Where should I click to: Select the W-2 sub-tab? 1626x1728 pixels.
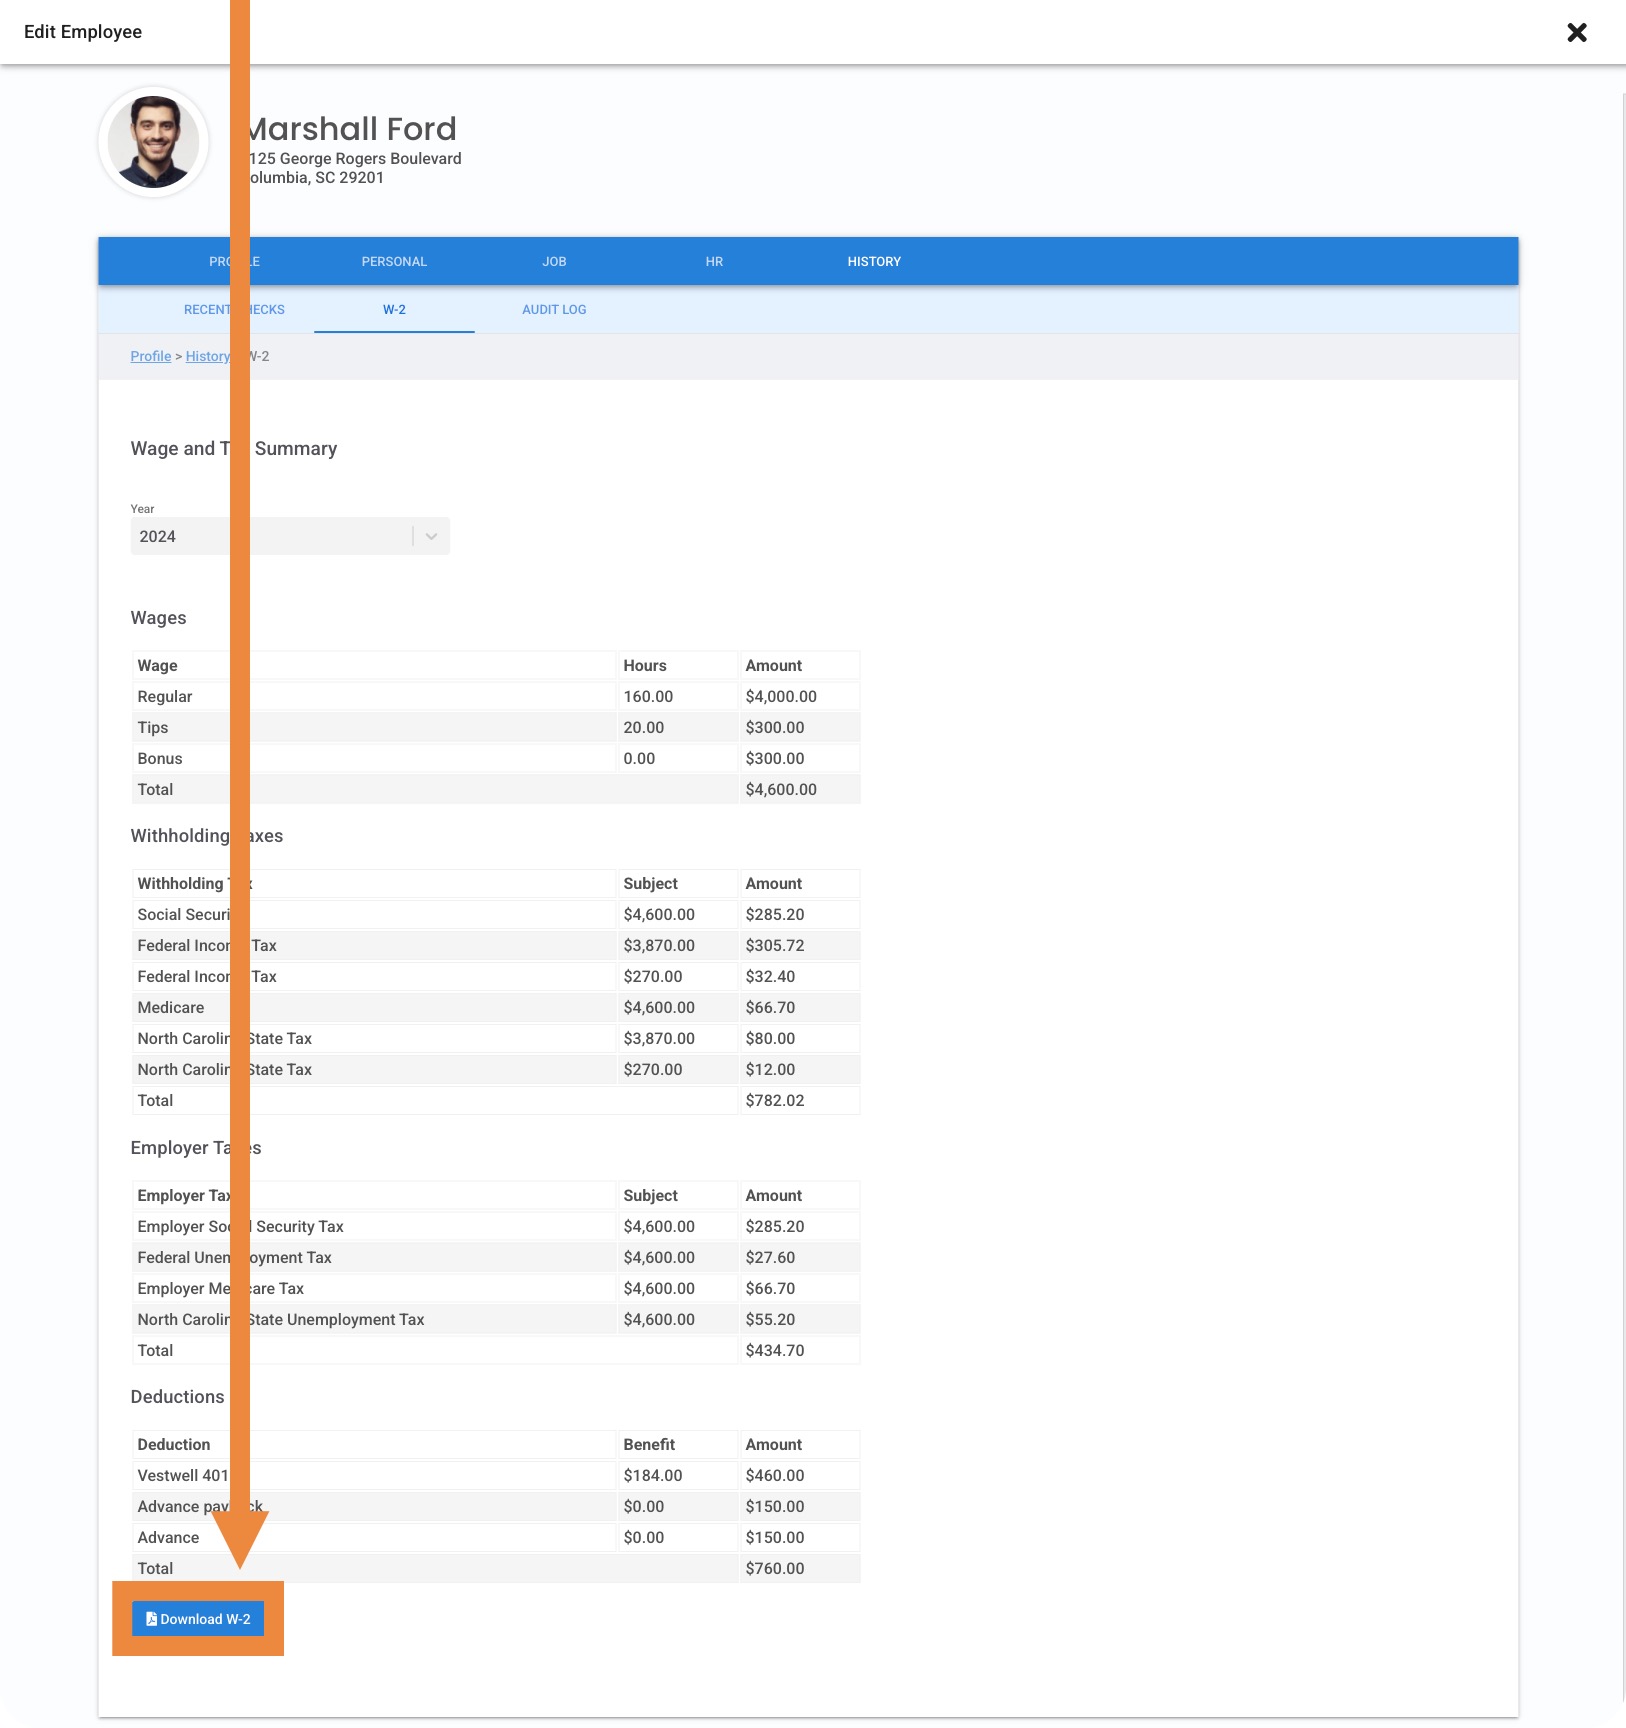point(394,310)
